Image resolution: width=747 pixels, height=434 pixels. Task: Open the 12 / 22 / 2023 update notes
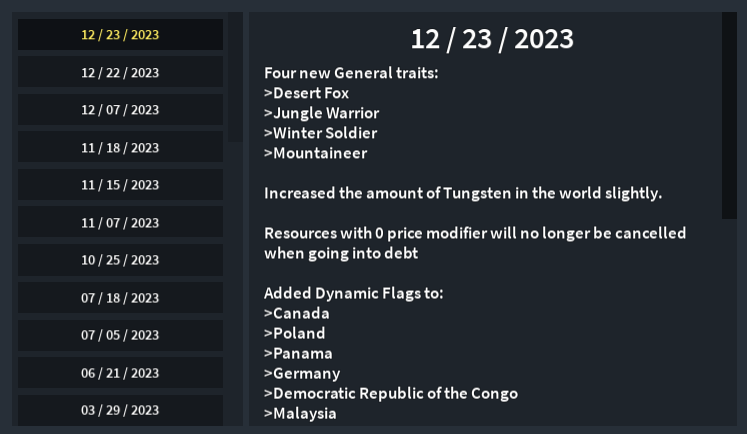click(x=120, y=72)
